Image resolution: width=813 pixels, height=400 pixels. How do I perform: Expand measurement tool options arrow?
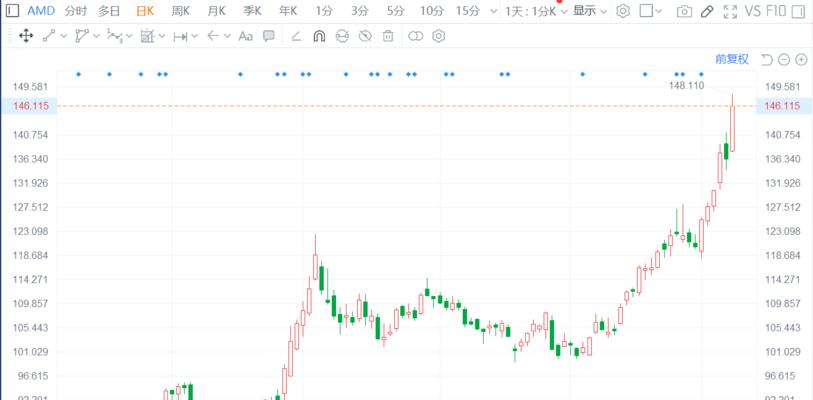pyautogui.click(x=162, y=36)
